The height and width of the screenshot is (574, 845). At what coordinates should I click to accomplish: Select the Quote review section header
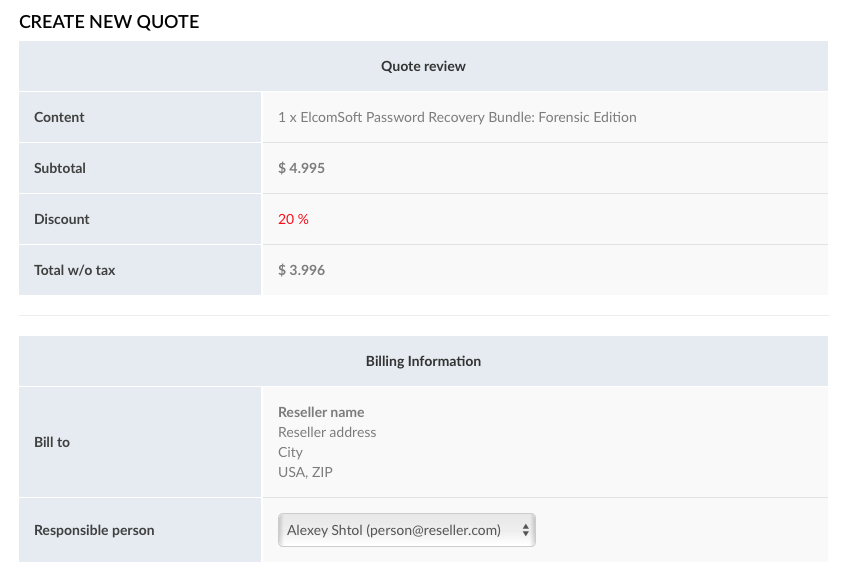coord(423,66)
